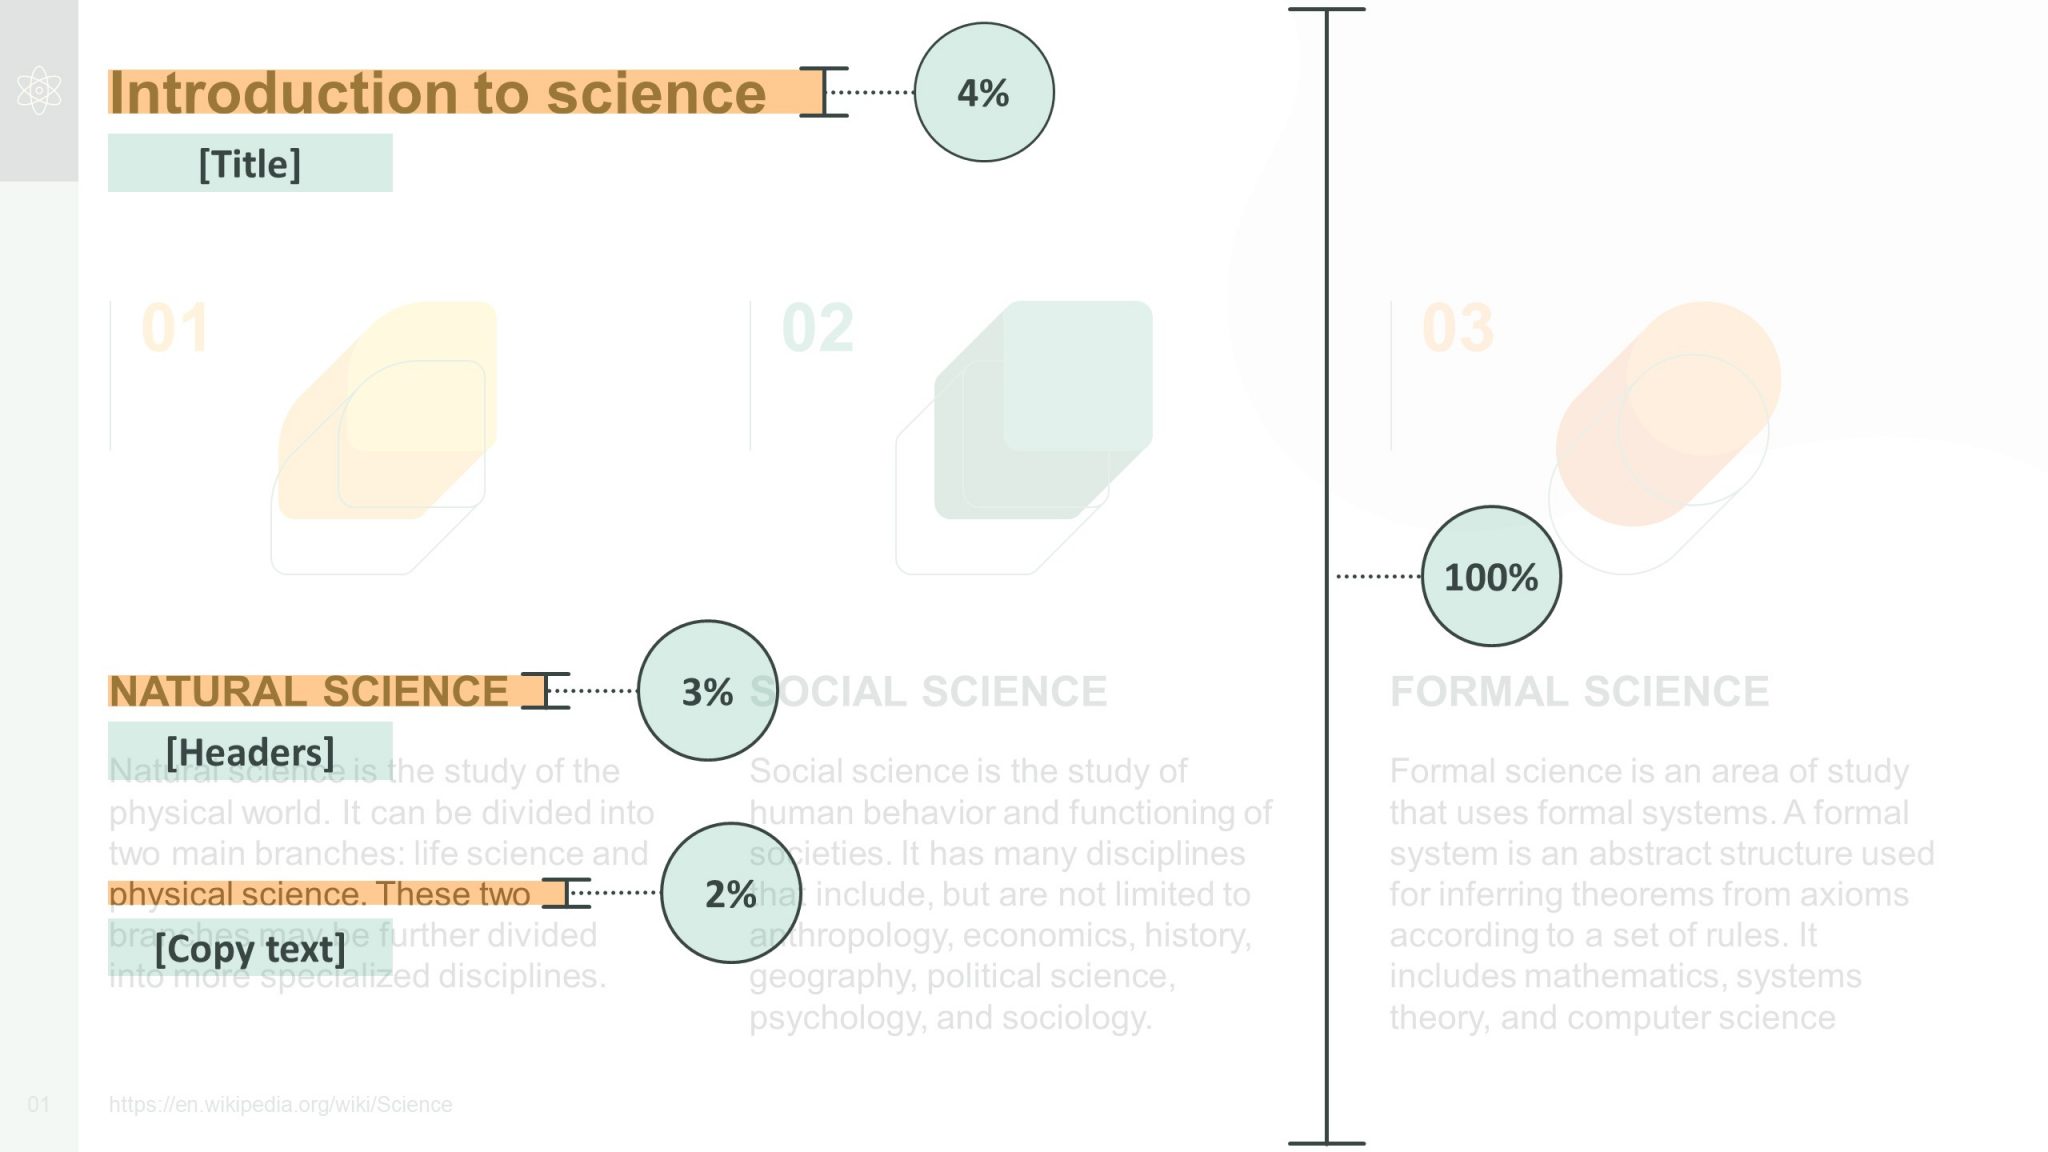Click the orange pill graphic under 03

(x=1665, y=436)
